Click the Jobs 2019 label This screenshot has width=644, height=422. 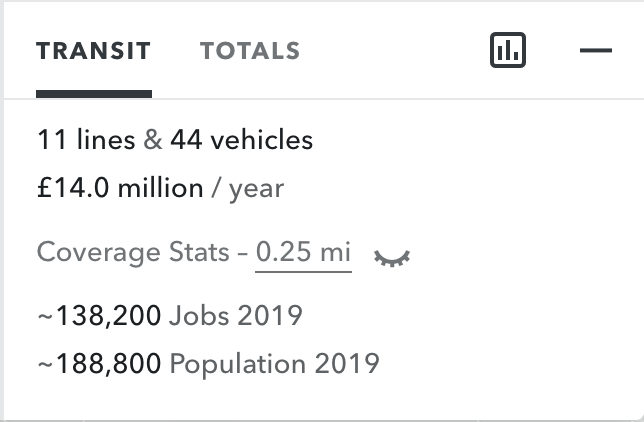[236, 316]
